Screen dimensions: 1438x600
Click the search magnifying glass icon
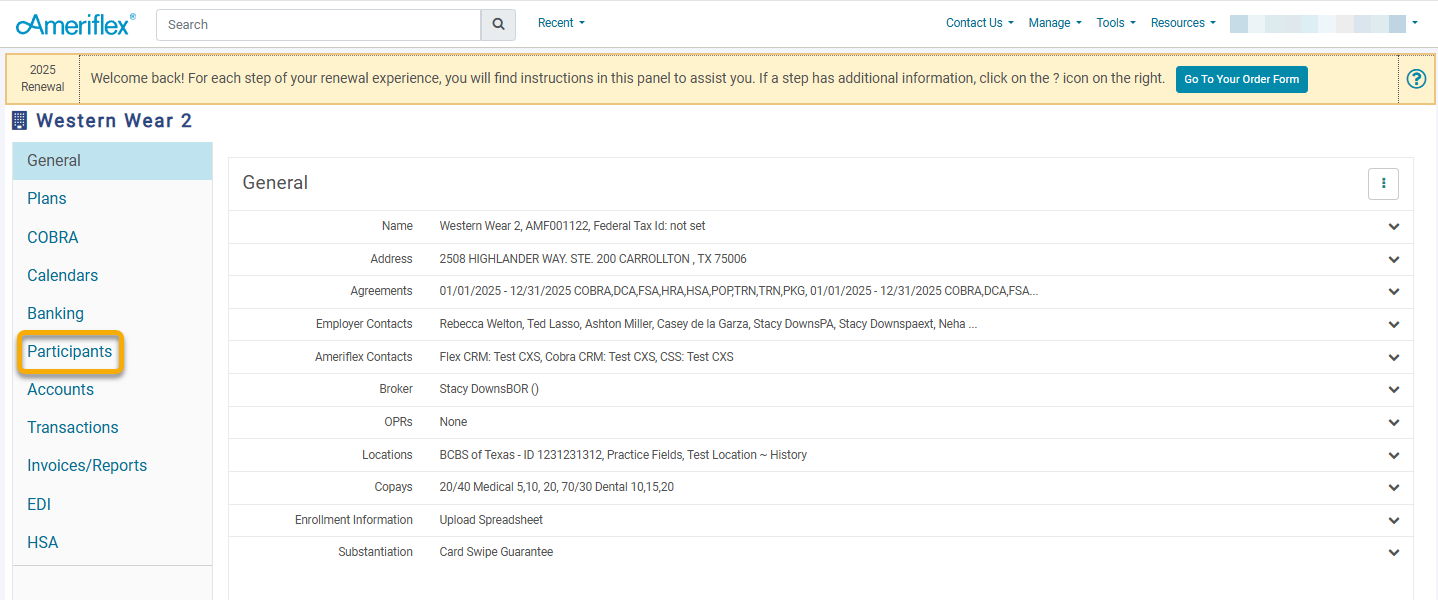498,25
